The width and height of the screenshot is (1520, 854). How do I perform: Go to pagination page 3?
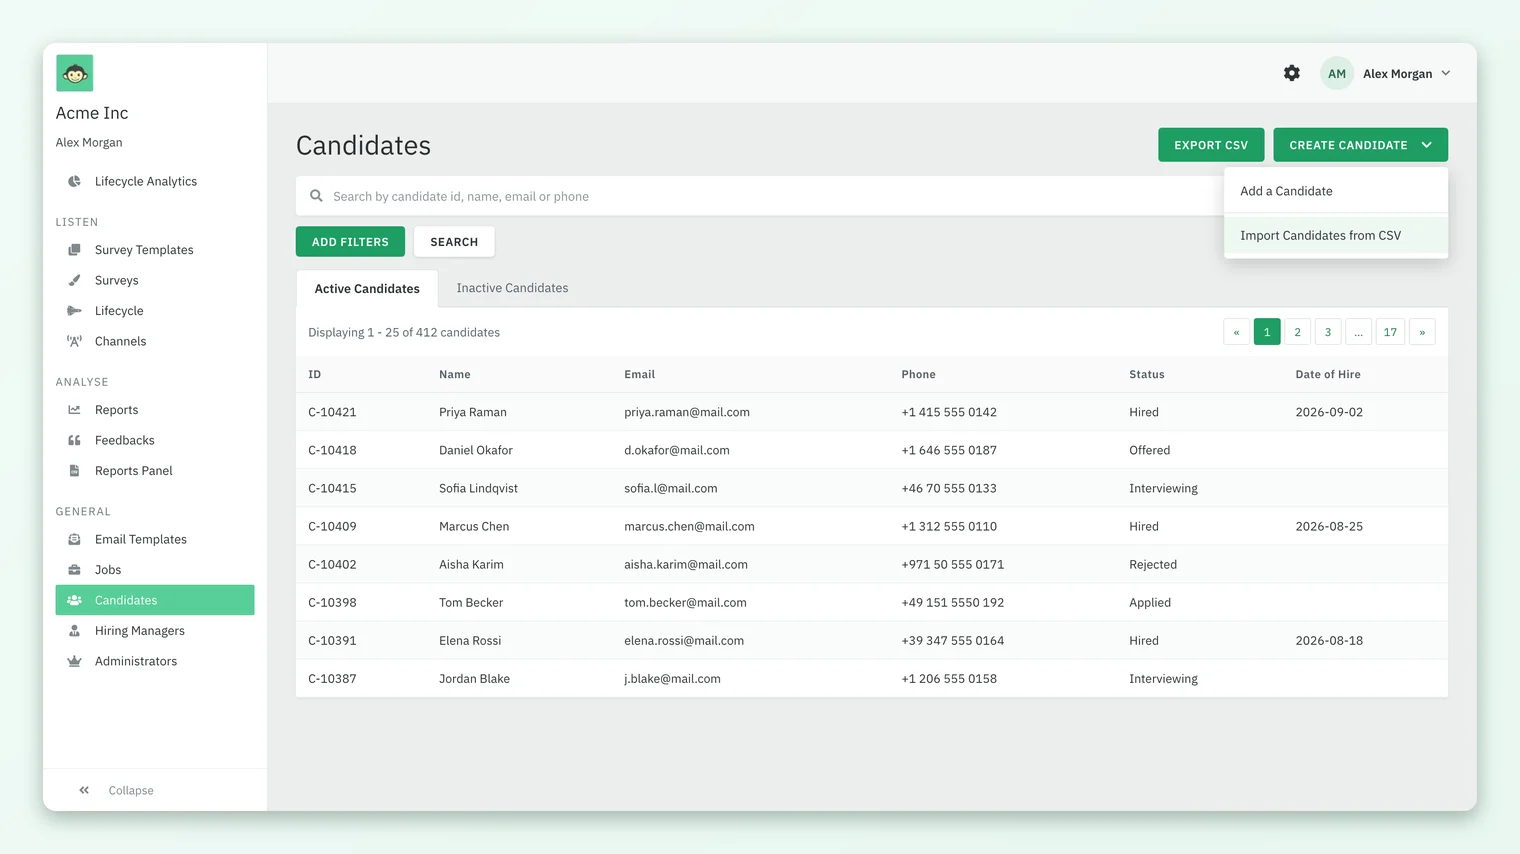(x=1328, y=332)
